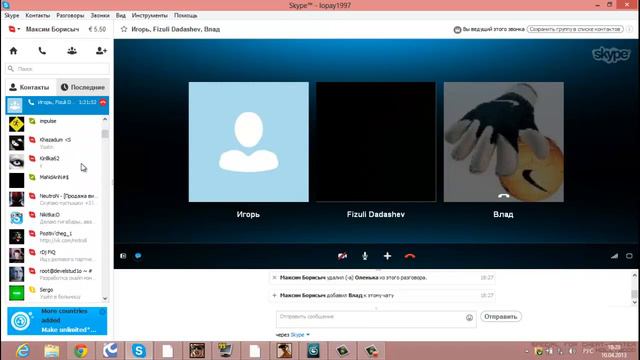Toggle the crossed-out video camera button
Screen dimensions: 640x360
[342, 256]
